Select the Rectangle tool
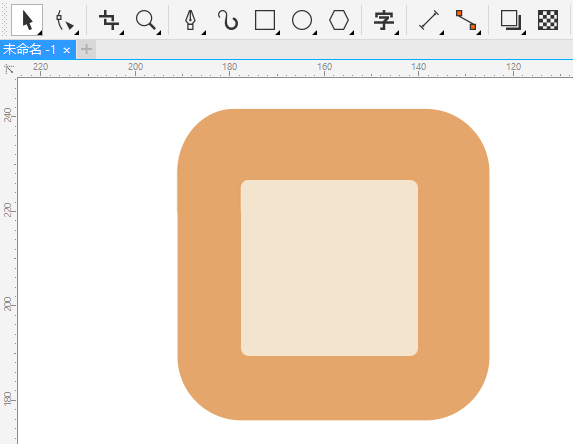Screen dimensions: 573x444 pyautogui.click(x=265, y=20)
